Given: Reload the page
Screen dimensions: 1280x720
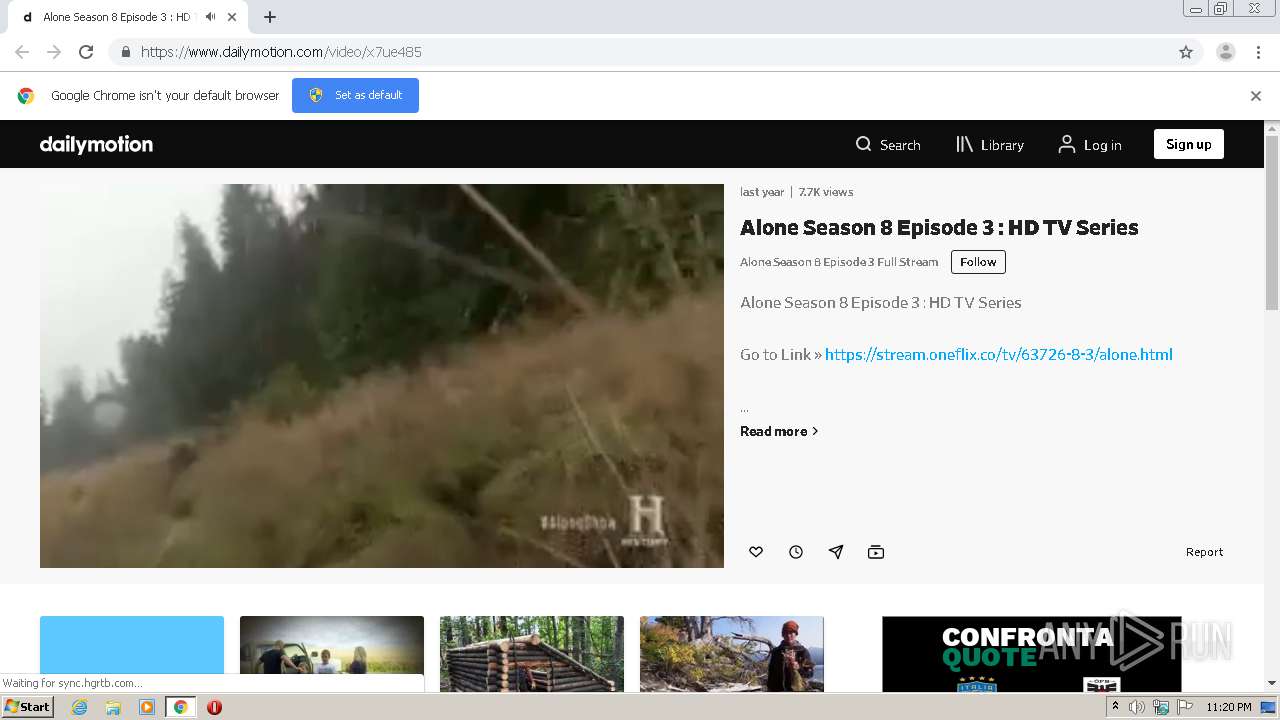Looking at the screenshot, I should [x=86, y=52].
